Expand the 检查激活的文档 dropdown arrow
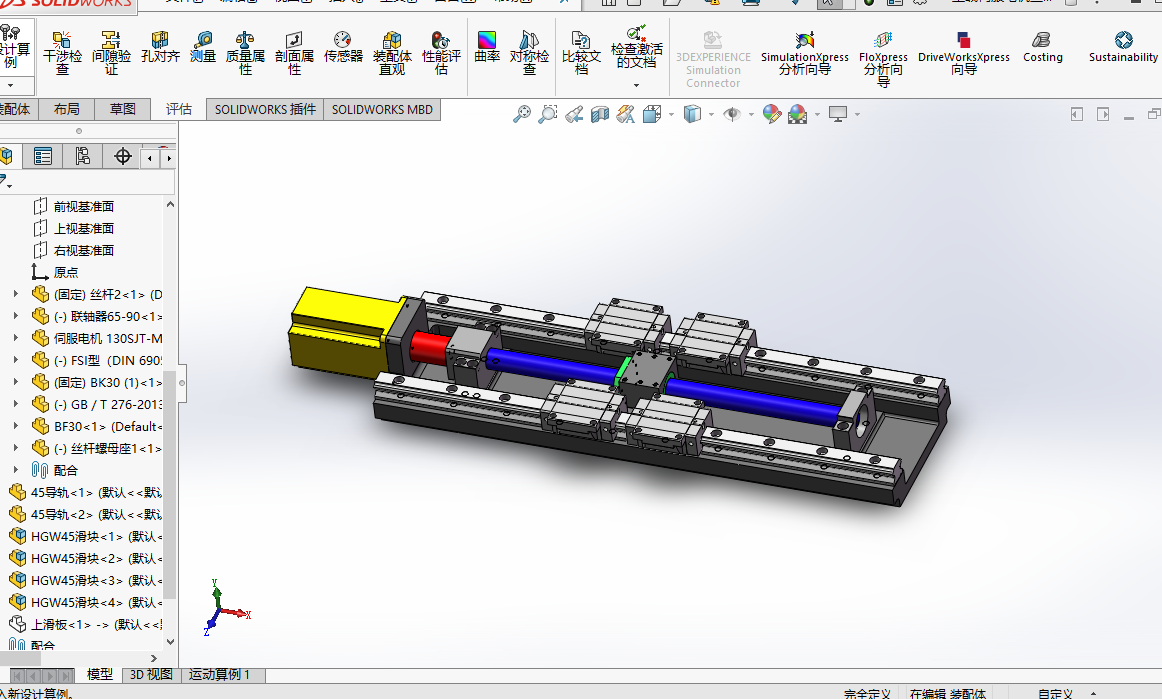The height and width of the screenshot is (699, 1162). point(637,85)
